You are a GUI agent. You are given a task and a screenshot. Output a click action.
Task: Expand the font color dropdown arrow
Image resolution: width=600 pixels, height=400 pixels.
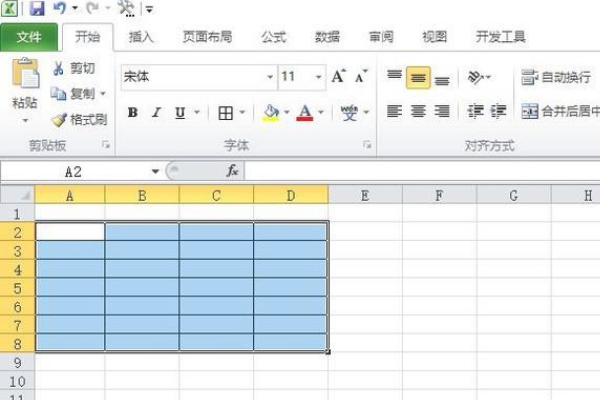321,113
